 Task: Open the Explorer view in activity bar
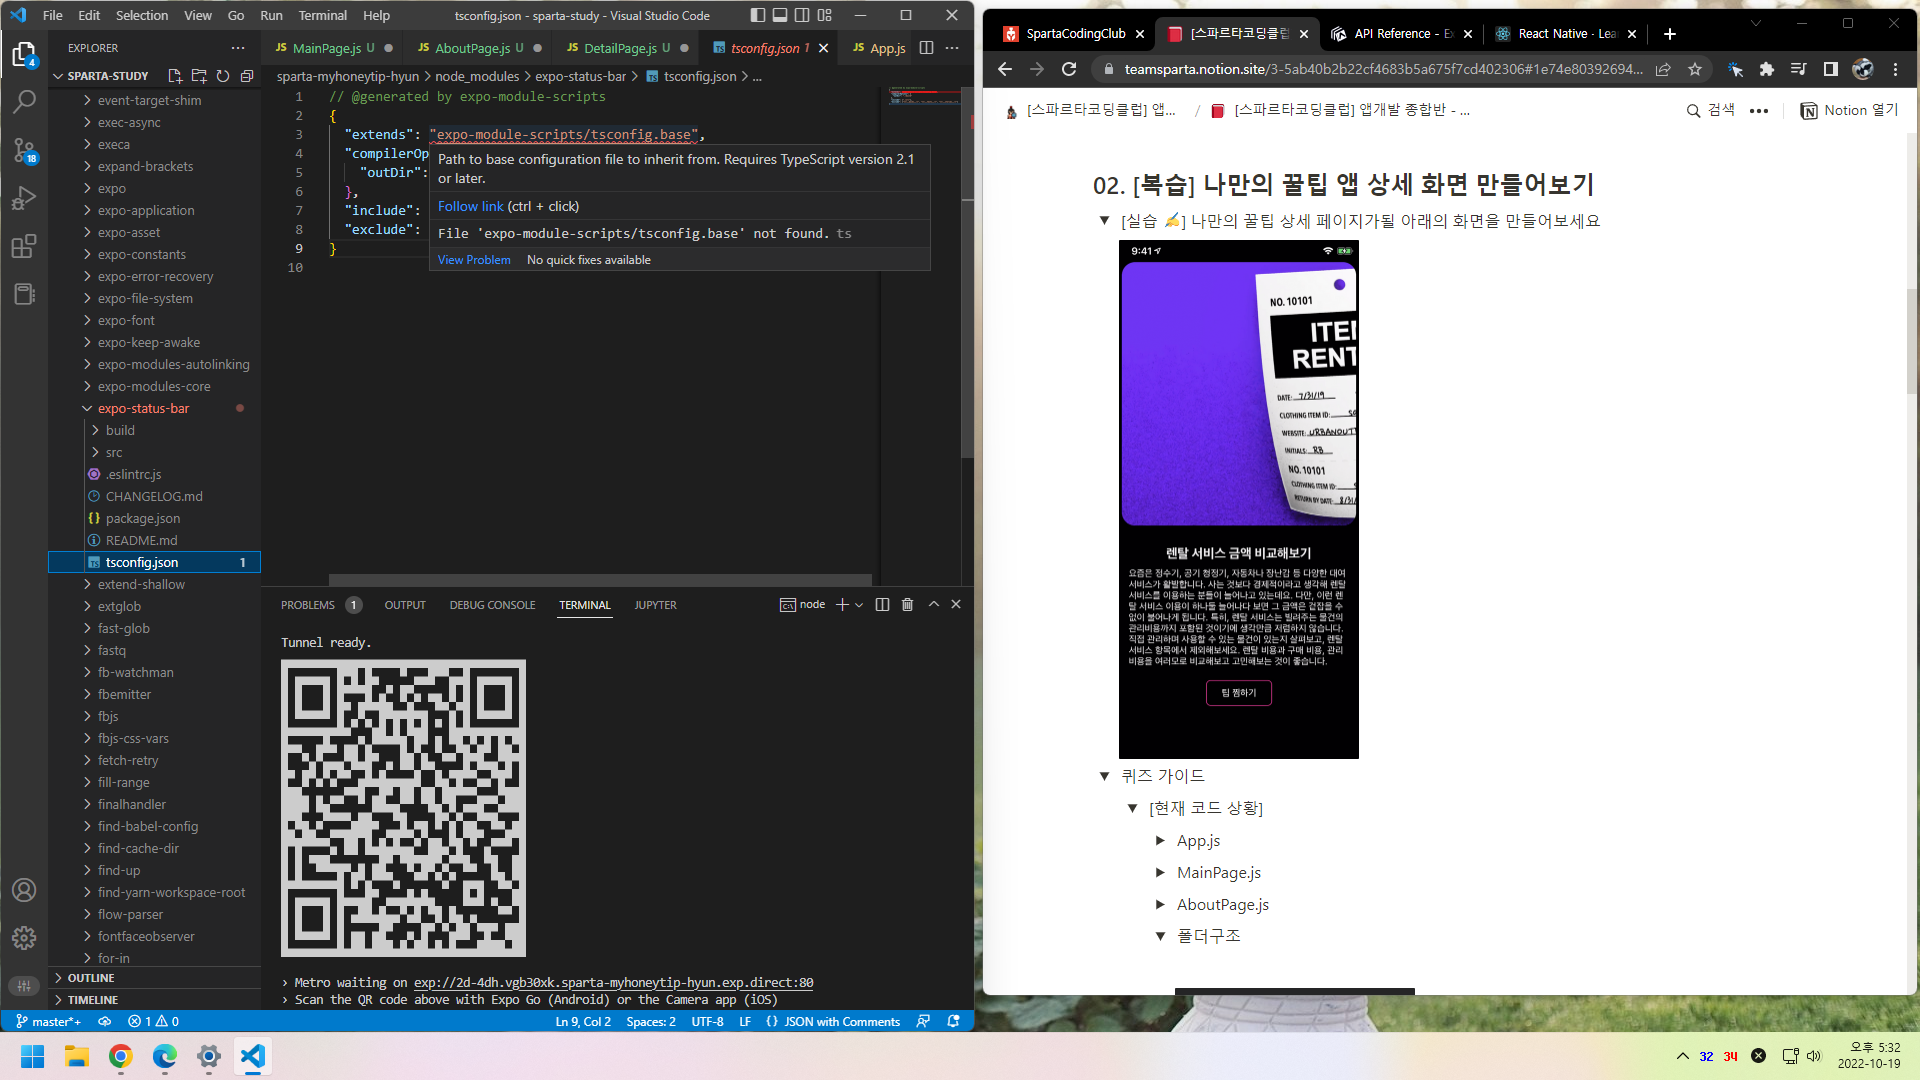[x=24, y=53]
